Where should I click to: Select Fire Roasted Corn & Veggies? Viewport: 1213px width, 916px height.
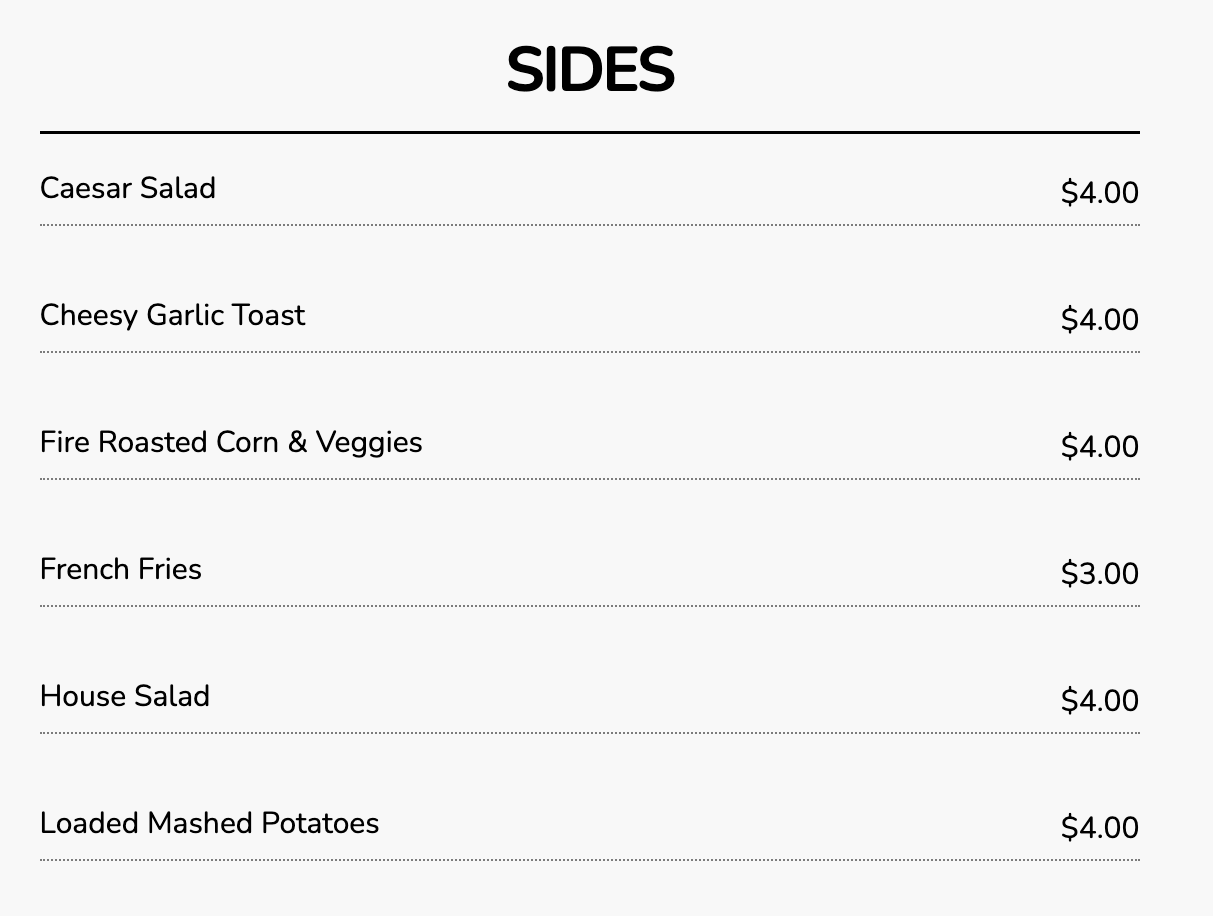coord(231,442)
